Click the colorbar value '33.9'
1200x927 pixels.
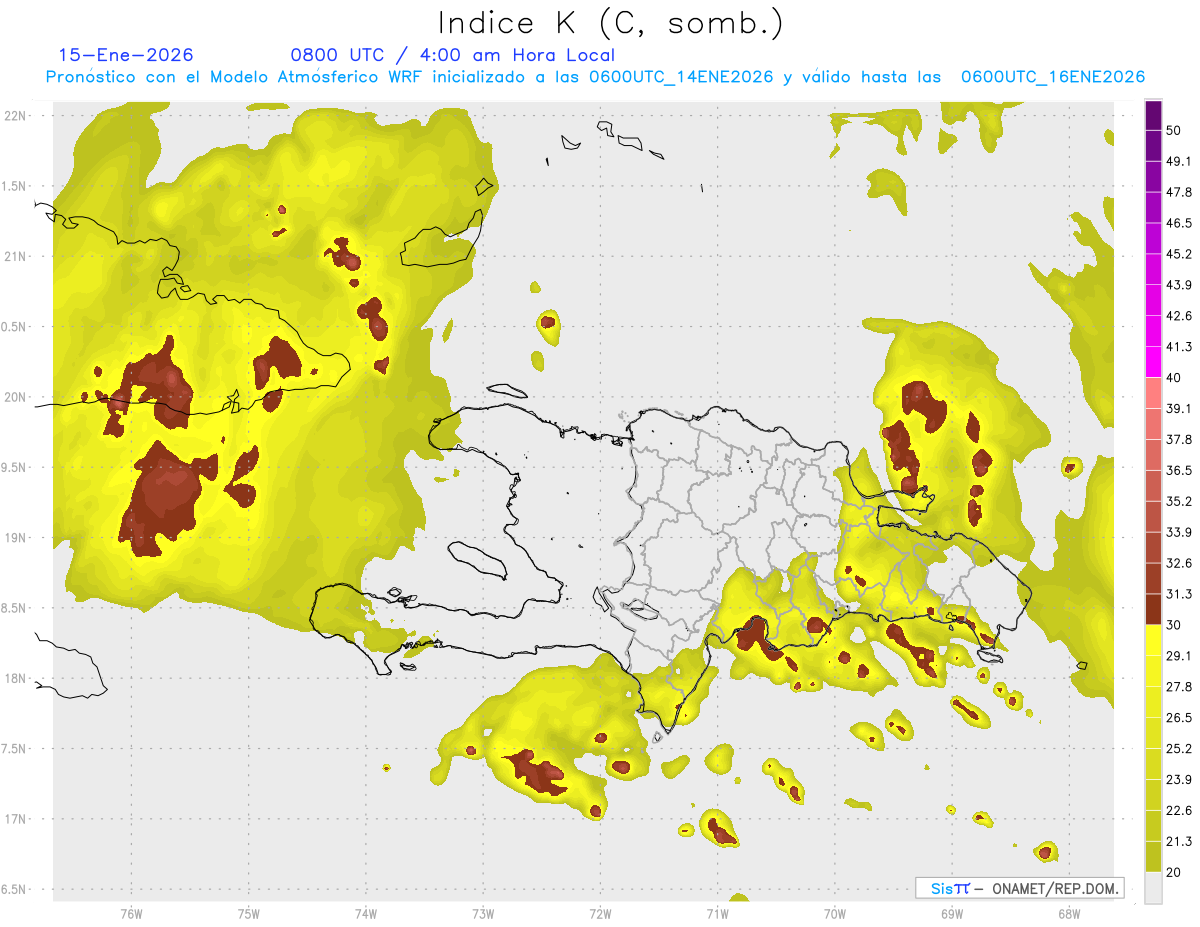pos(1179,532)
